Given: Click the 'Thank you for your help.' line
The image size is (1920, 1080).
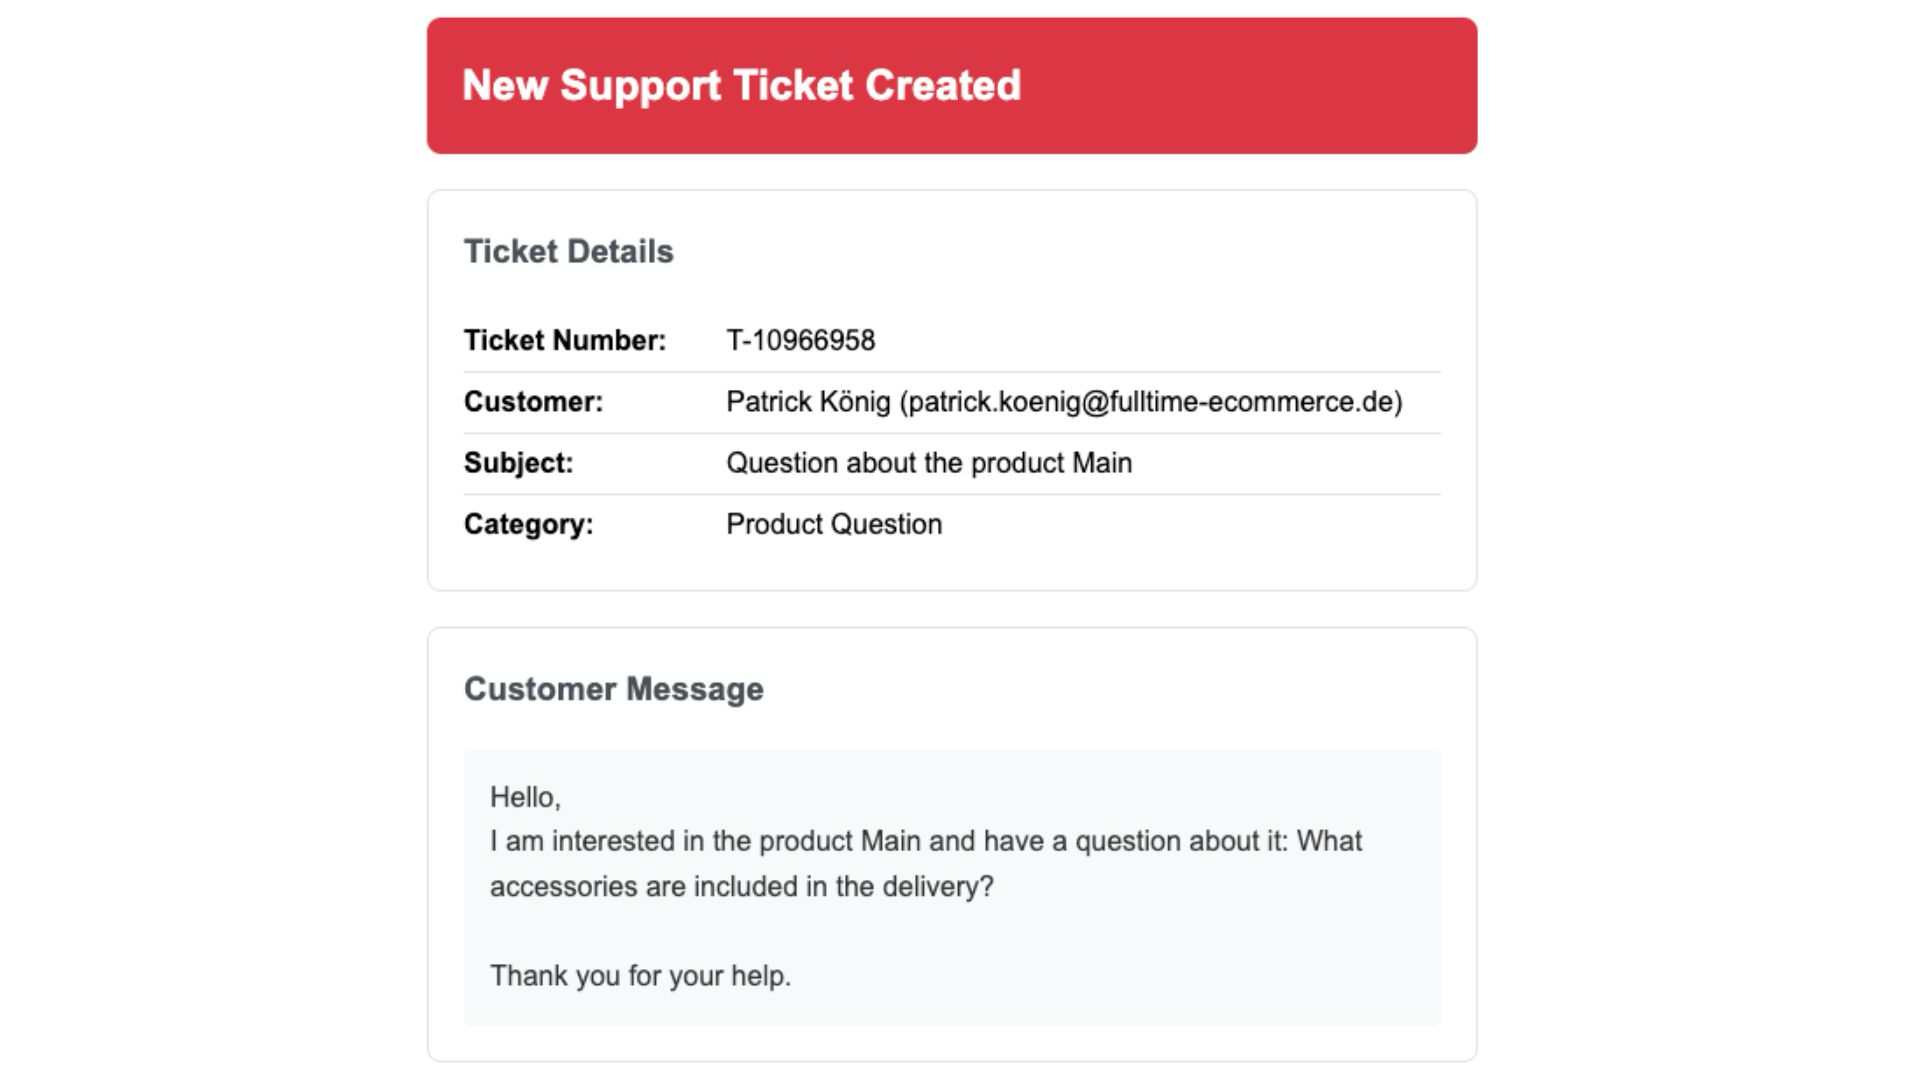Looking at the screenshot, I should 640,975.
